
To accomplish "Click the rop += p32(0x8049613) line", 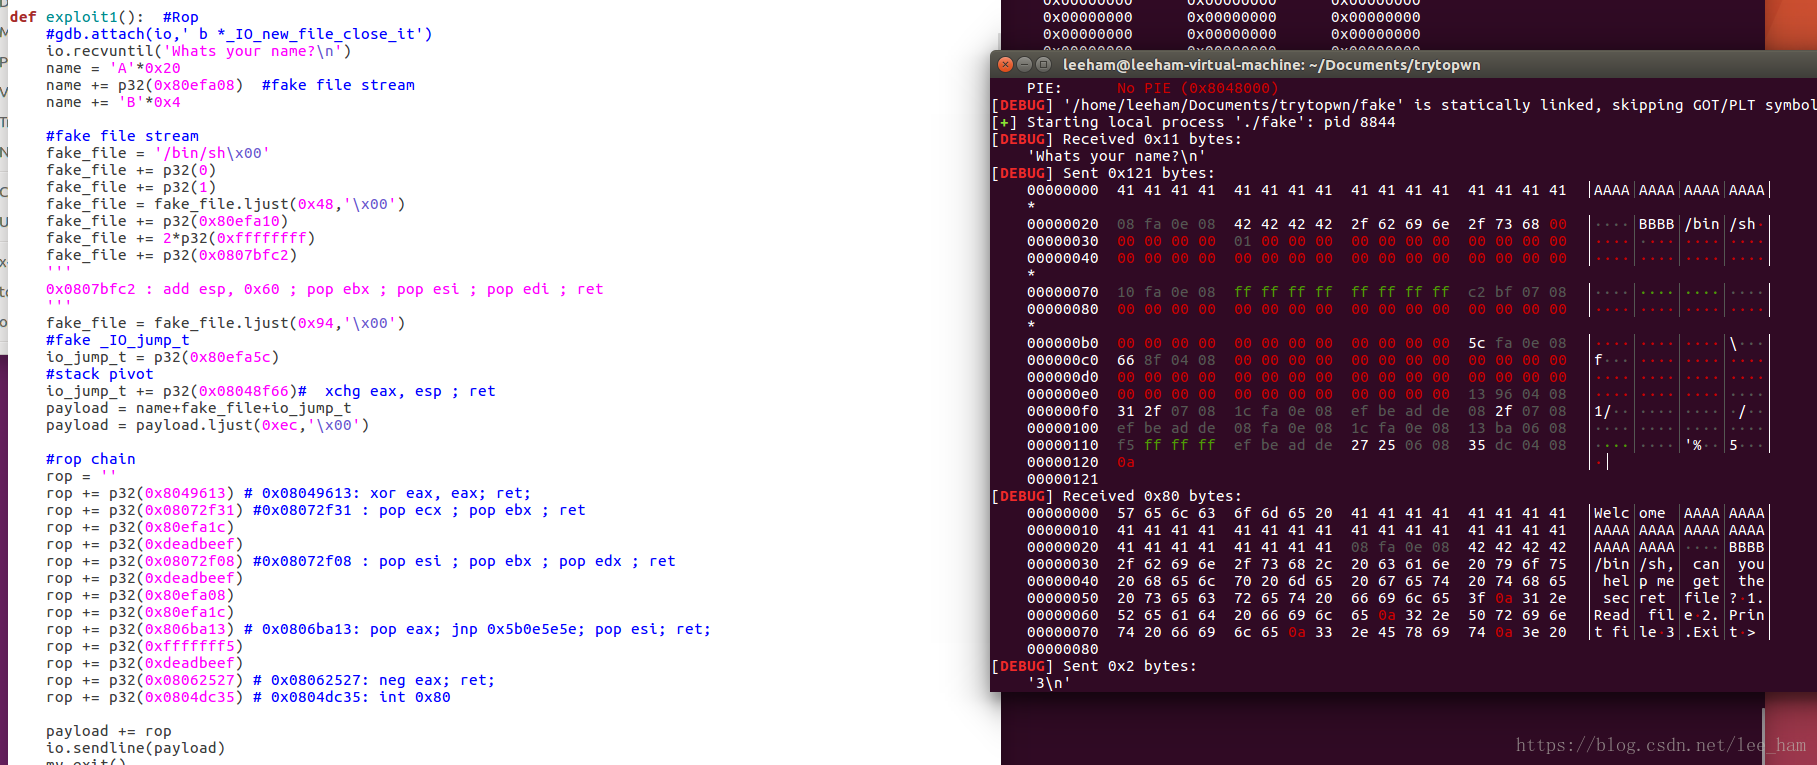I will point(288,493).
